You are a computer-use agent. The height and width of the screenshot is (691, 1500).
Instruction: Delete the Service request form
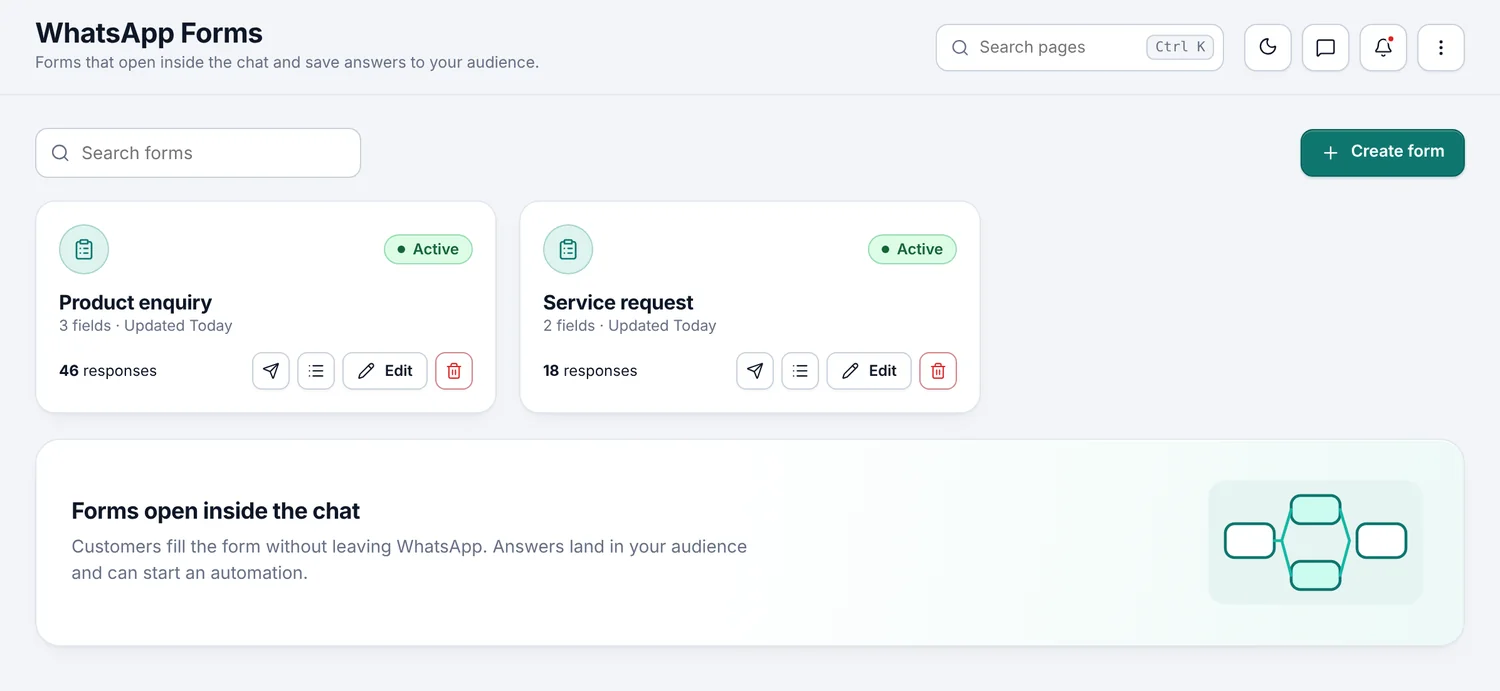coord(938,371)
